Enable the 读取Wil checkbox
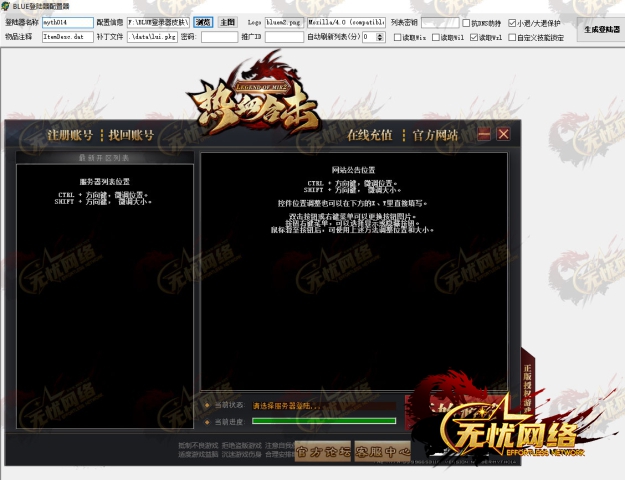The image size is (625, 480). coord(436,37)
